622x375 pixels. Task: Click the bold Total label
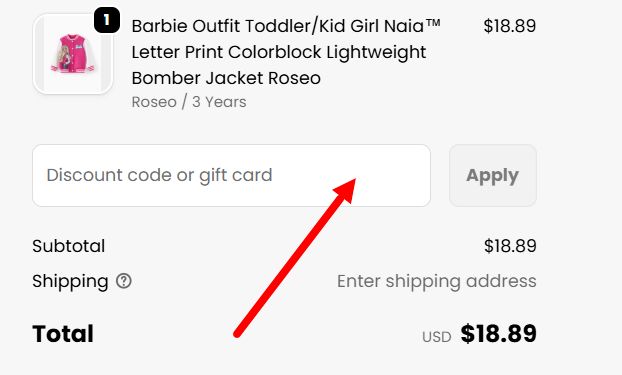pyautogui.click(x=63, y=334)
